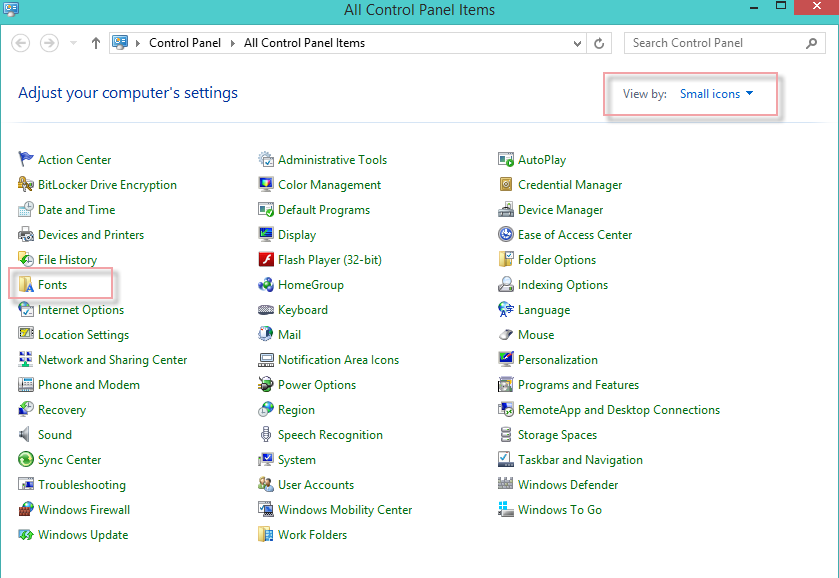Open the Windows To Go link
Image resolution: width=839 pixels, height=578 pixels.
(560, 509)
